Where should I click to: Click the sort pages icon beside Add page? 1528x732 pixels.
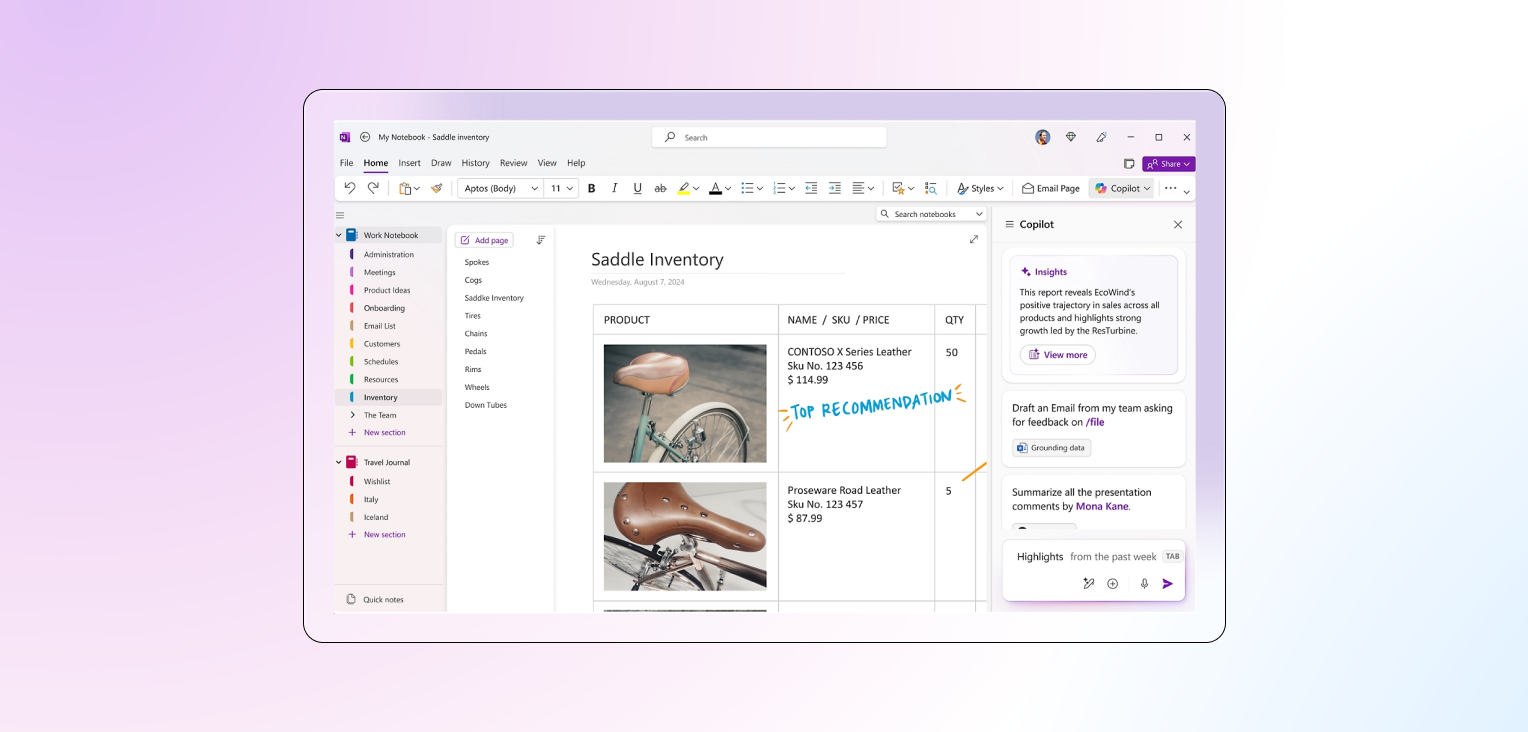click(541, 240)
